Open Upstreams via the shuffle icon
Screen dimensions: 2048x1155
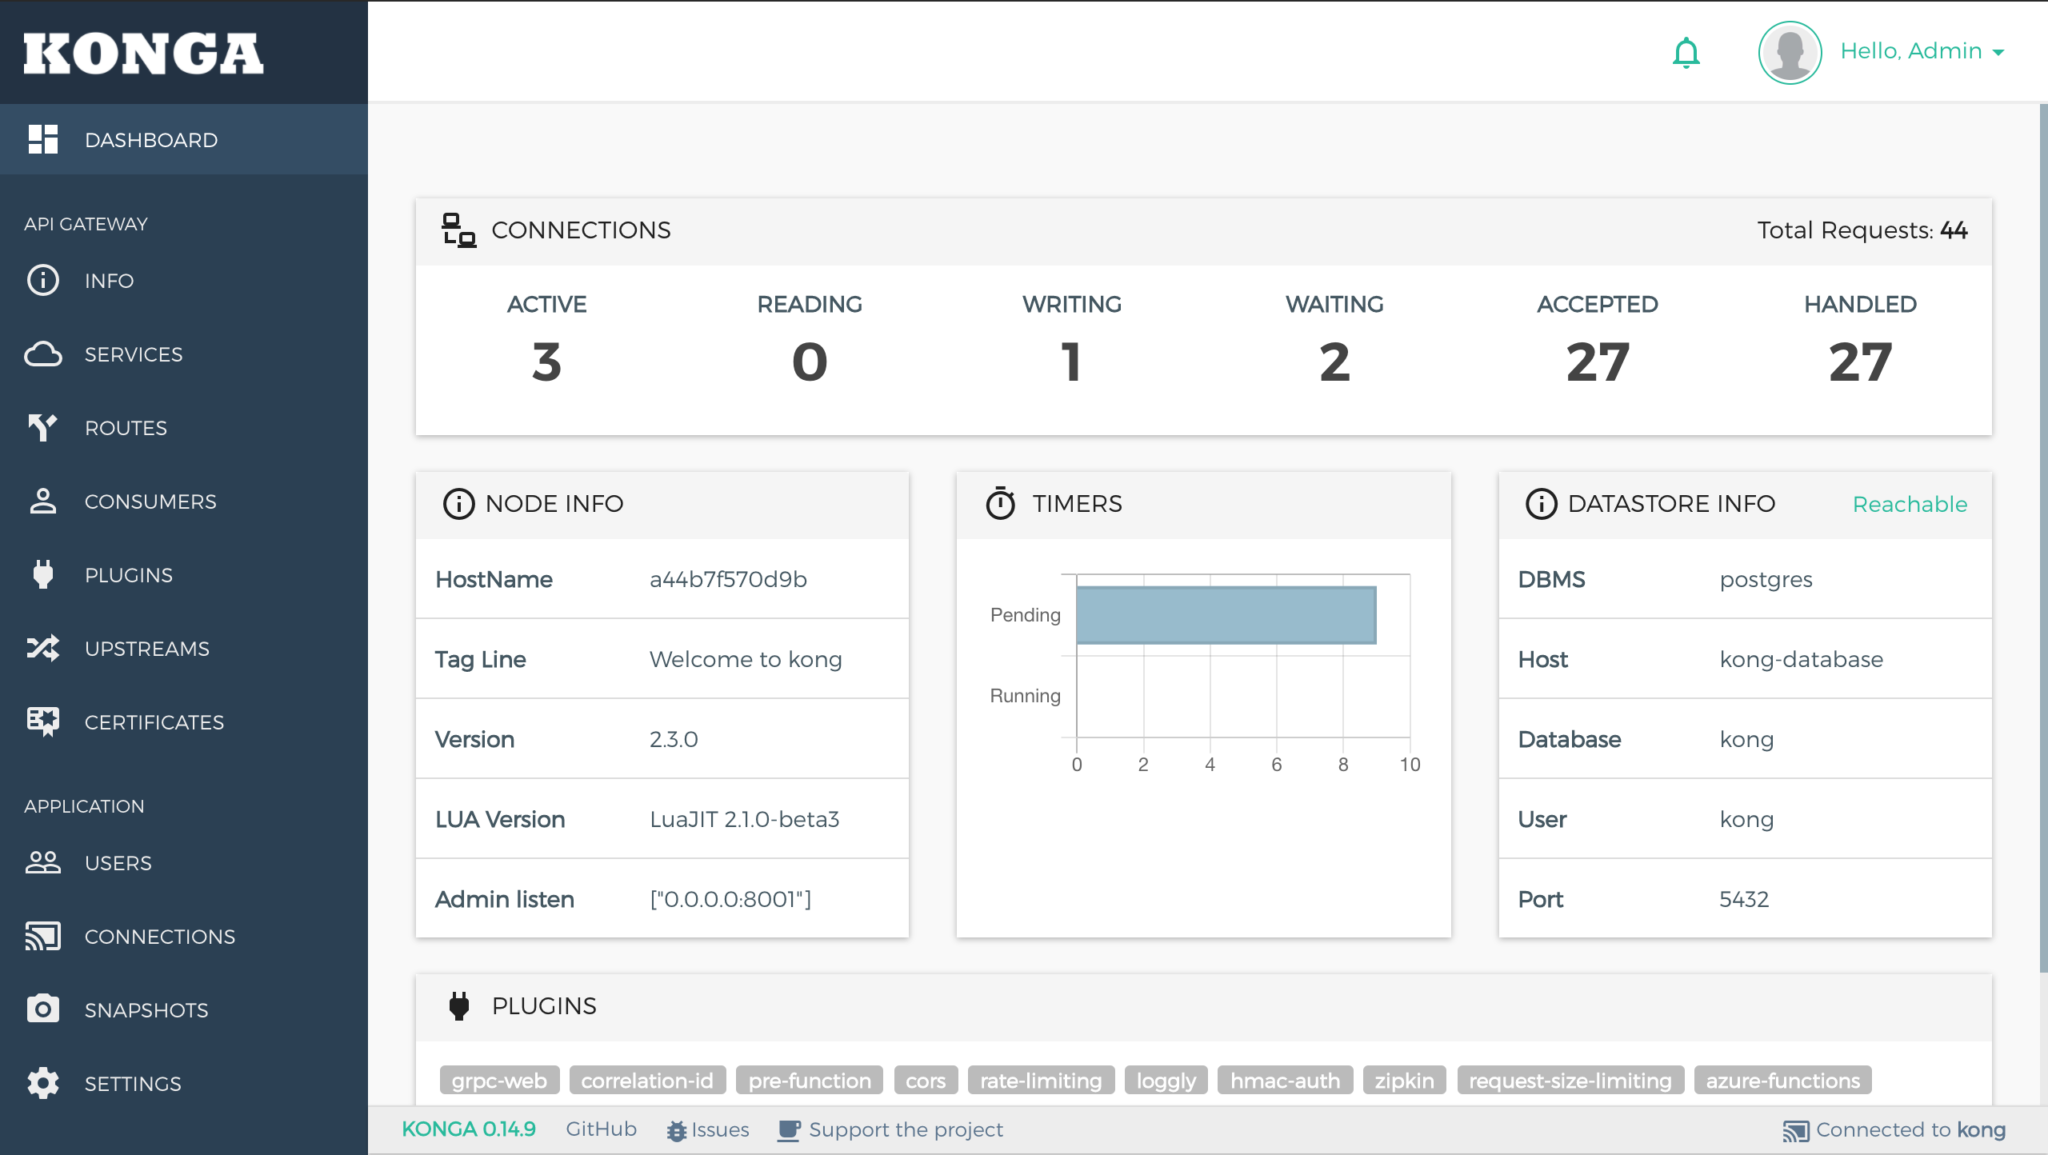click(42, 648)
